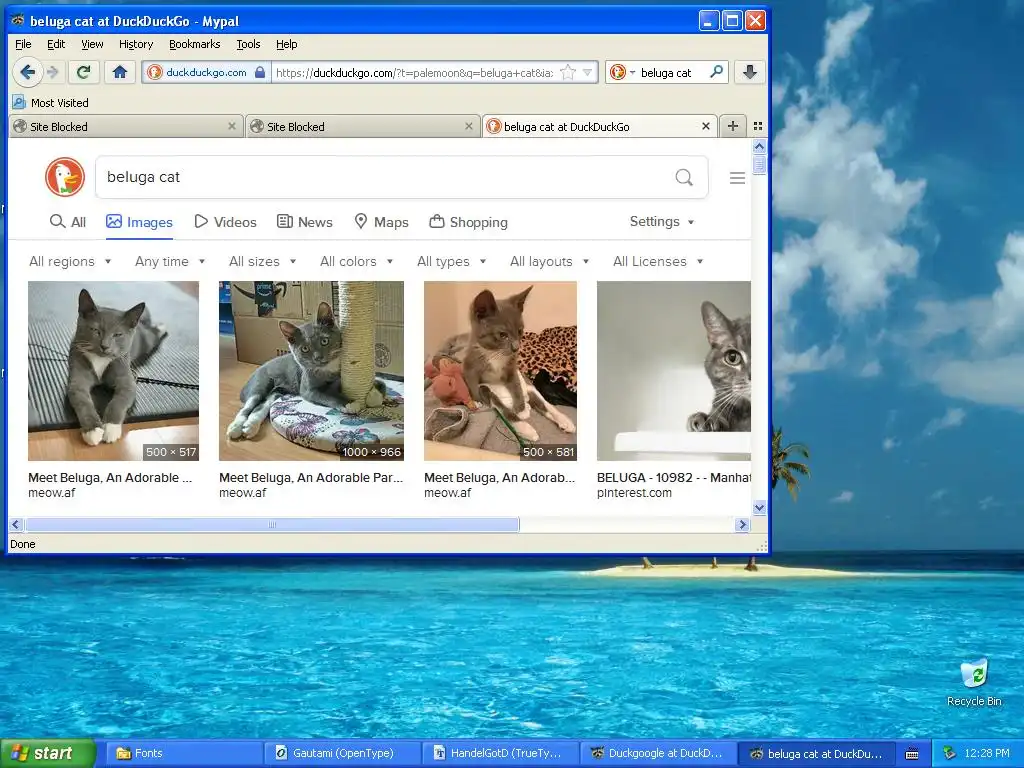Expand the All Licenses filter
Viewport: 1024px width, 768px height.
point(658,261)
